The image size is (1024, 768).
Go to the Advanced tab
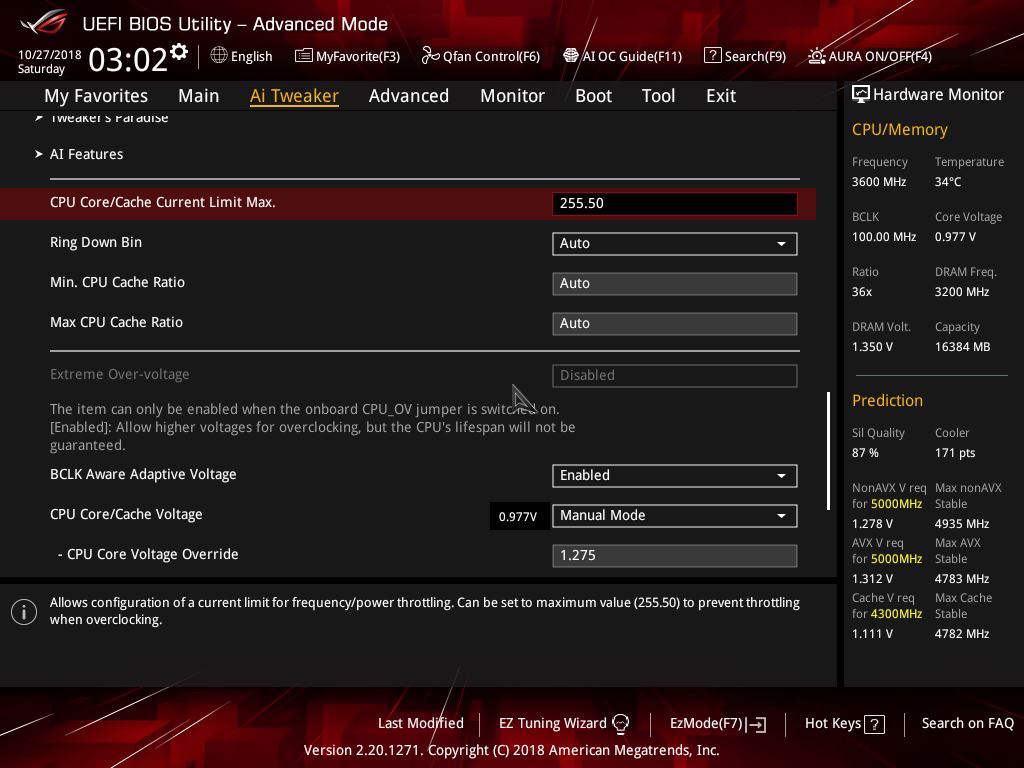[x=409, y=96]
